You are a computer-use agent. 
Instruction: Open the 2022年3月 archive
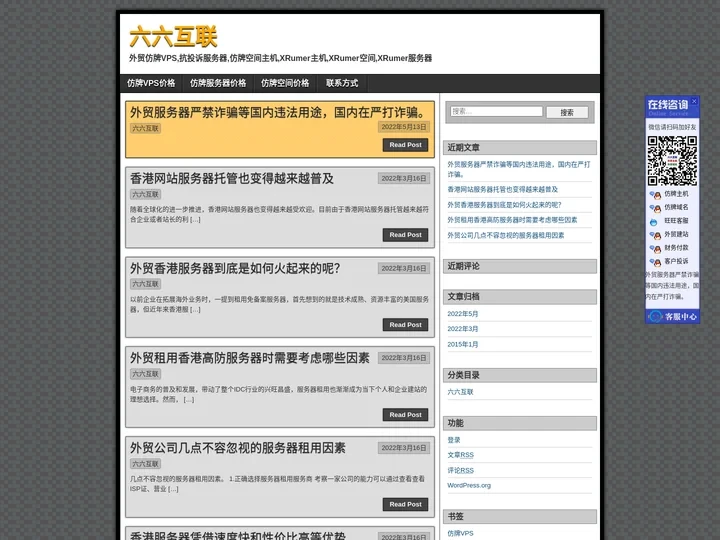pos(463,329)
